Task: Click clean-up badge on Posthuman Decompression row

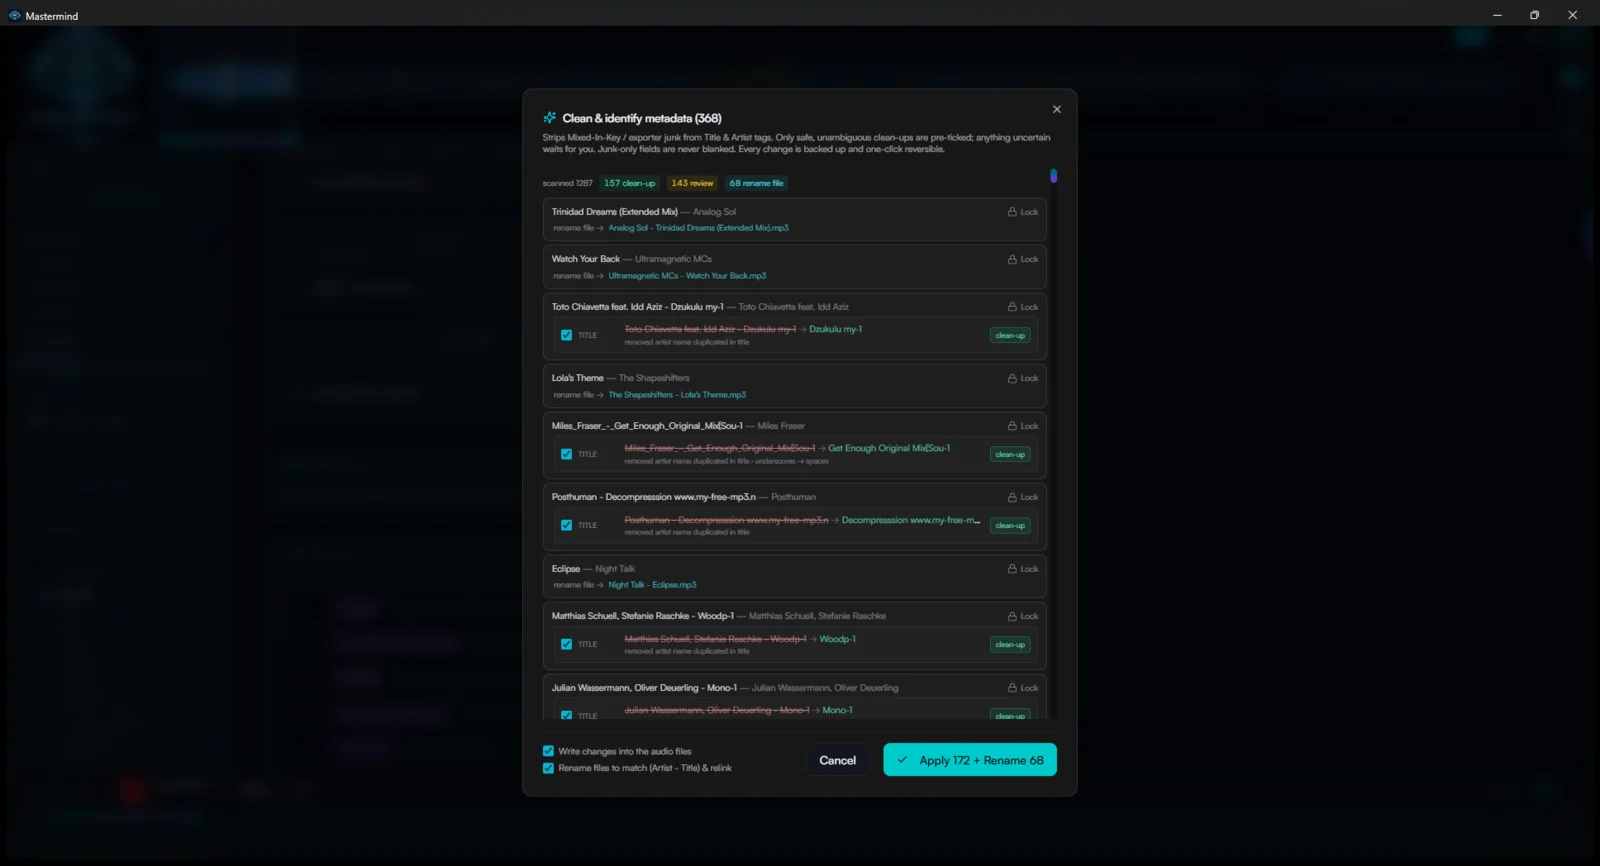Action: click(x=1010, y=525)
